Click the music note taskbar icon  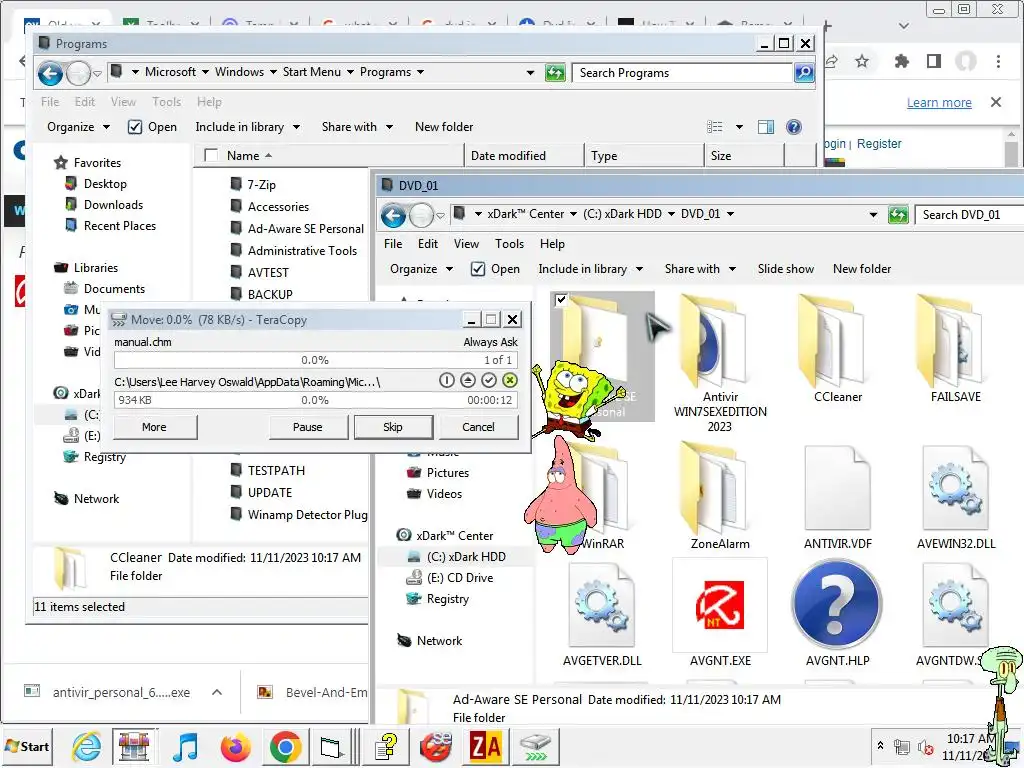point(185,746)
